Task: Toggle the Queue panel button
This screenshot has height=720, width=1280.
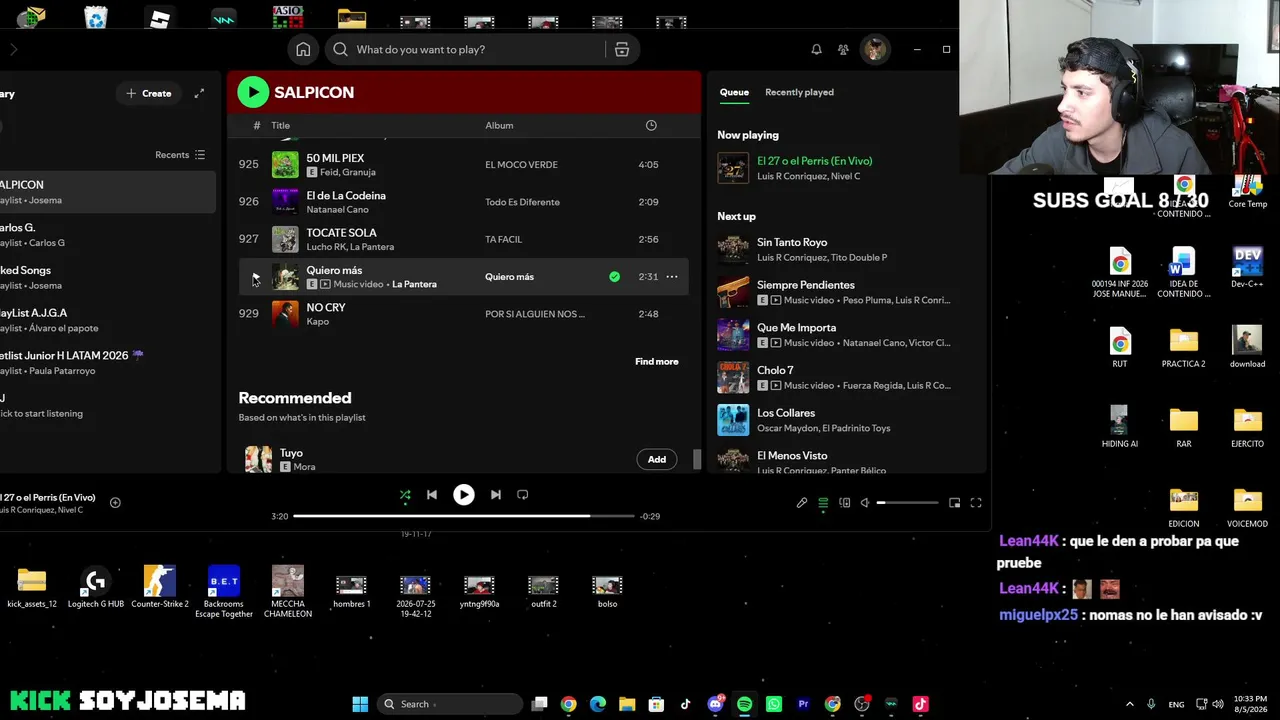Action: 823,503
